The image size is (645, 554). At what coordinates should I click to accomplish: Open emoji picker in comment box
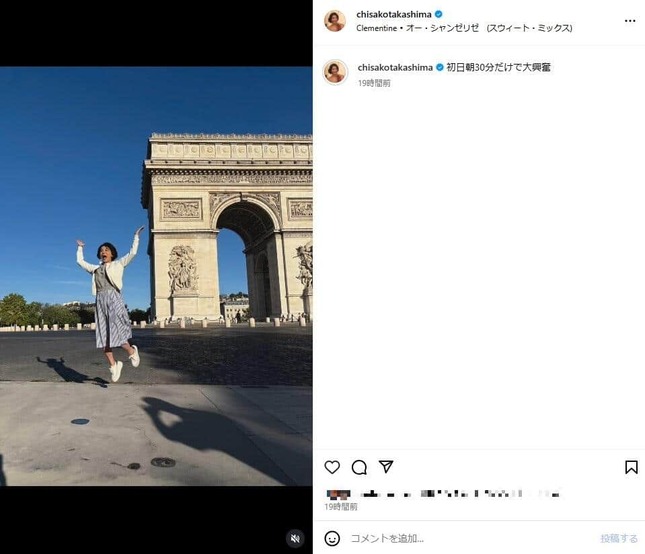(x=332, y=538)
